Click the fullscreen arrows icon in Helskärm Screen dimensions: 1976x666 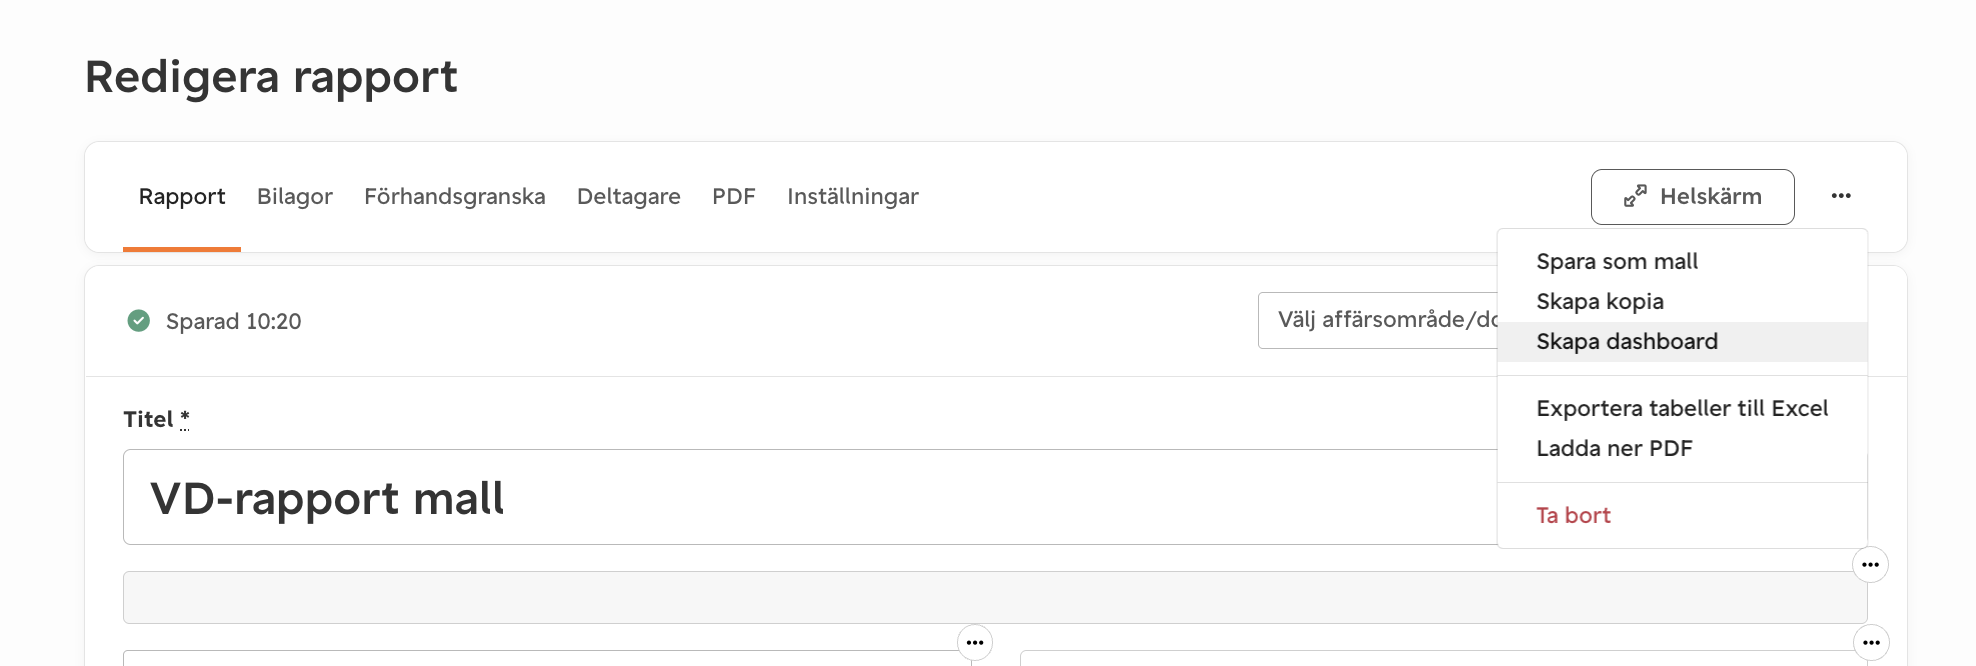pos(1635,197)
